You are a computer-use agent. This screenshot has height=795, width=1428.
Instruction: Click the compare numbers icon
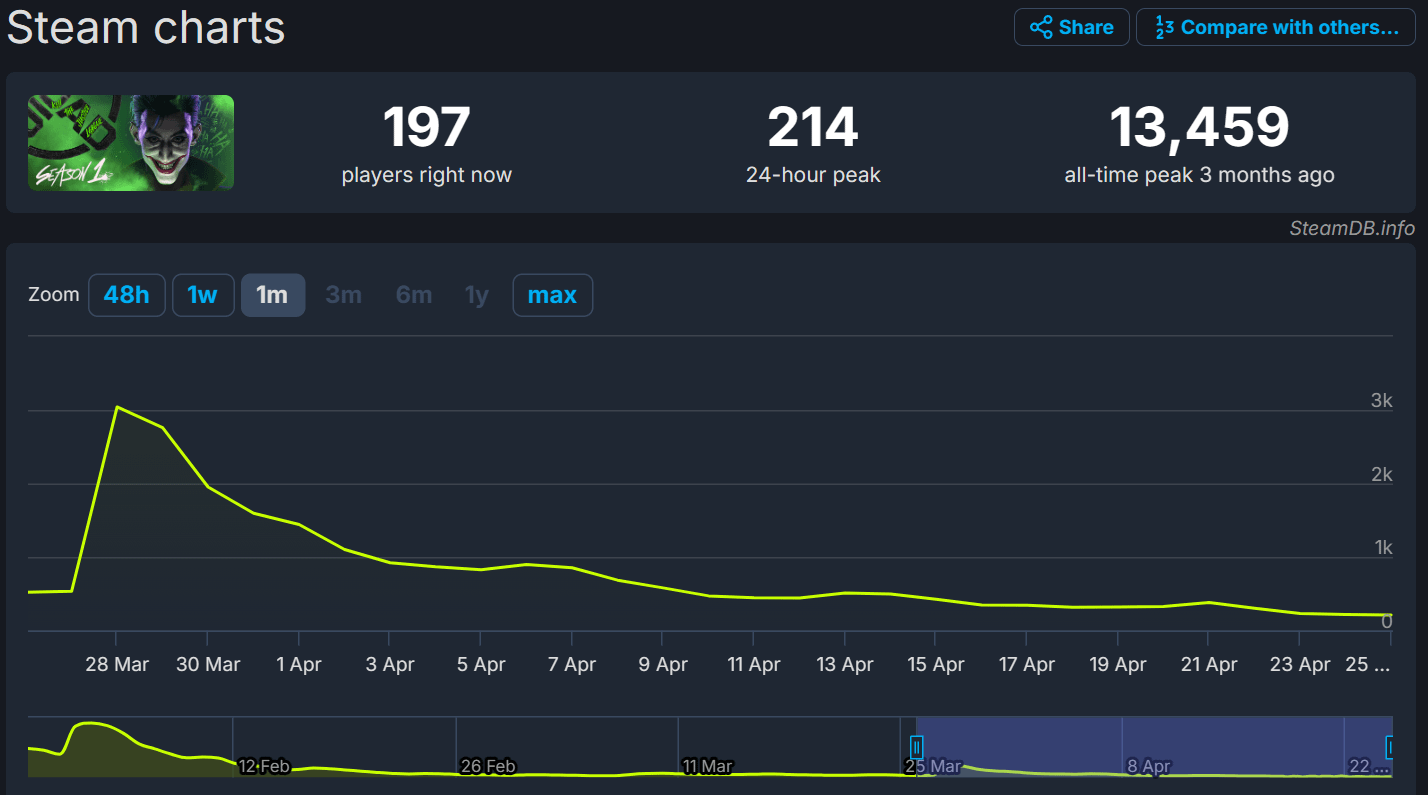1164,27
